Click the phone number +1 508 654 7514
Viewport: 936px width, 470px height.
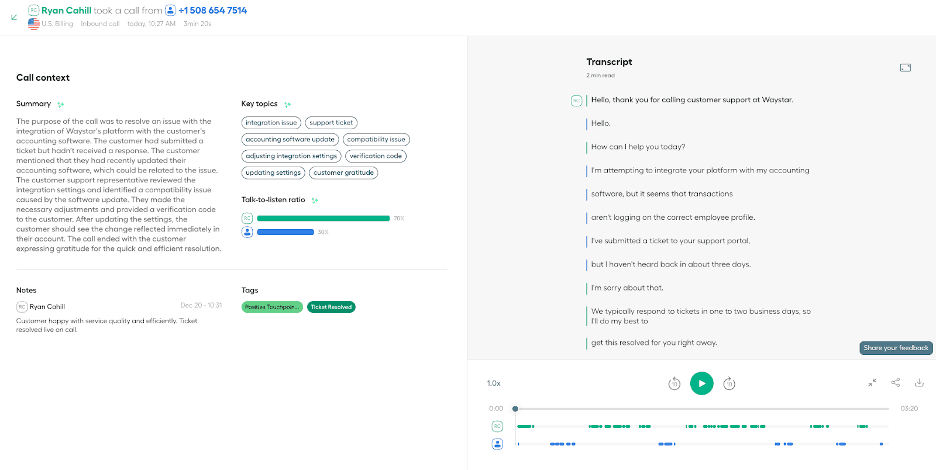(x=212, y=10)
